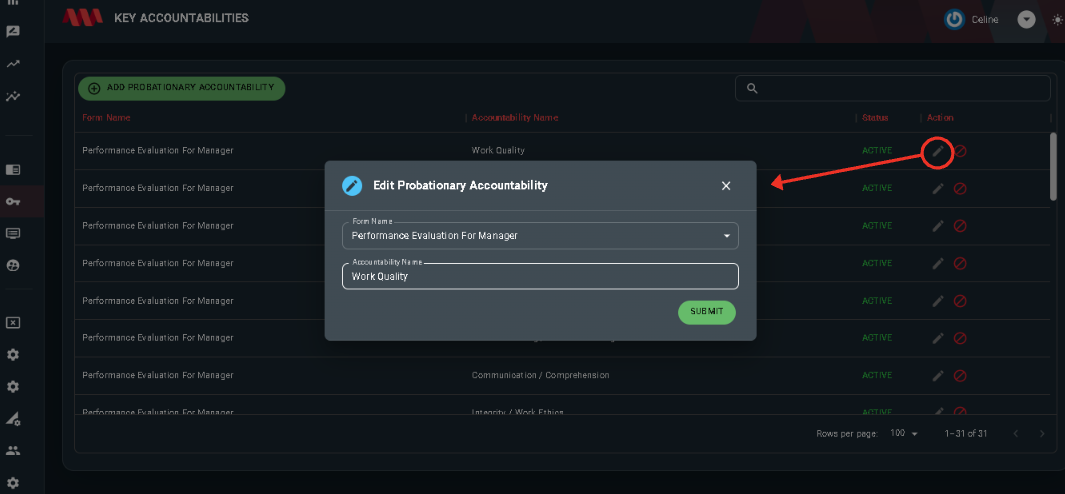Click the Submit button
The height and width of the screenshot is (494, 1065).
pyautogui.click(x=706, y=312)
